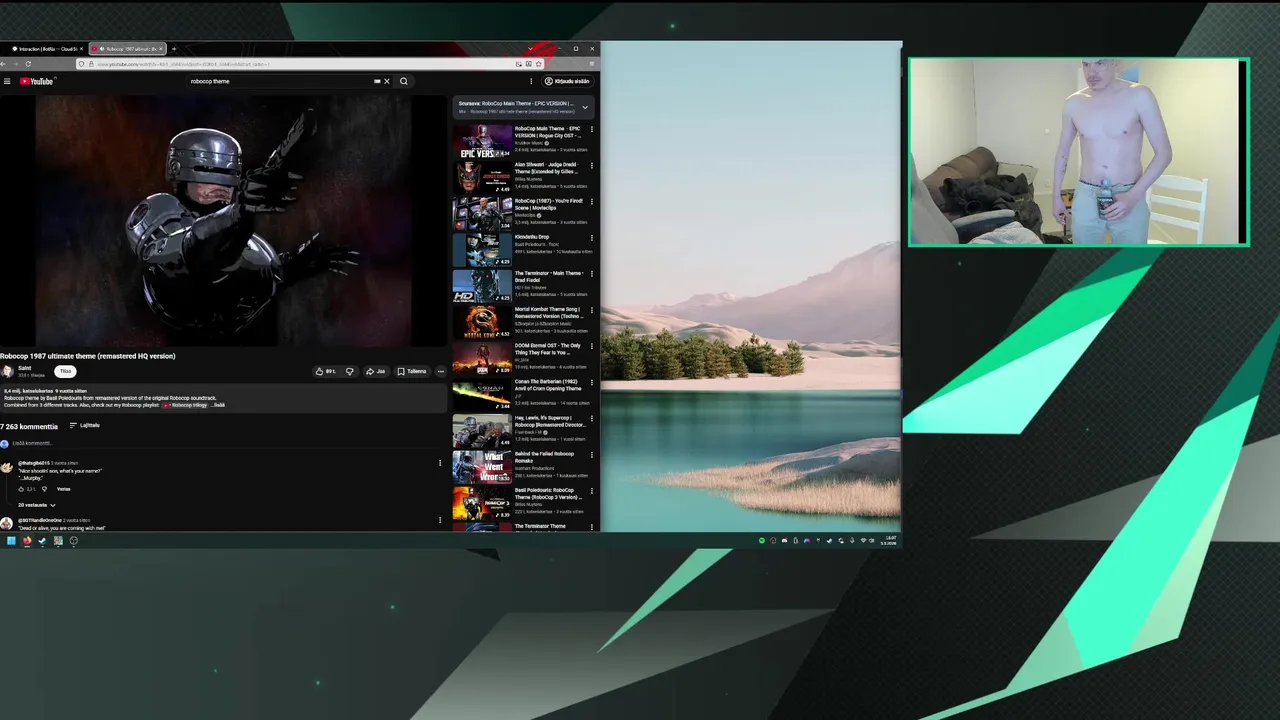Expand '20 vastausta' replies
Image resolution: width=1280 pixels, height=720 pixels.
[x=37, y=505]
